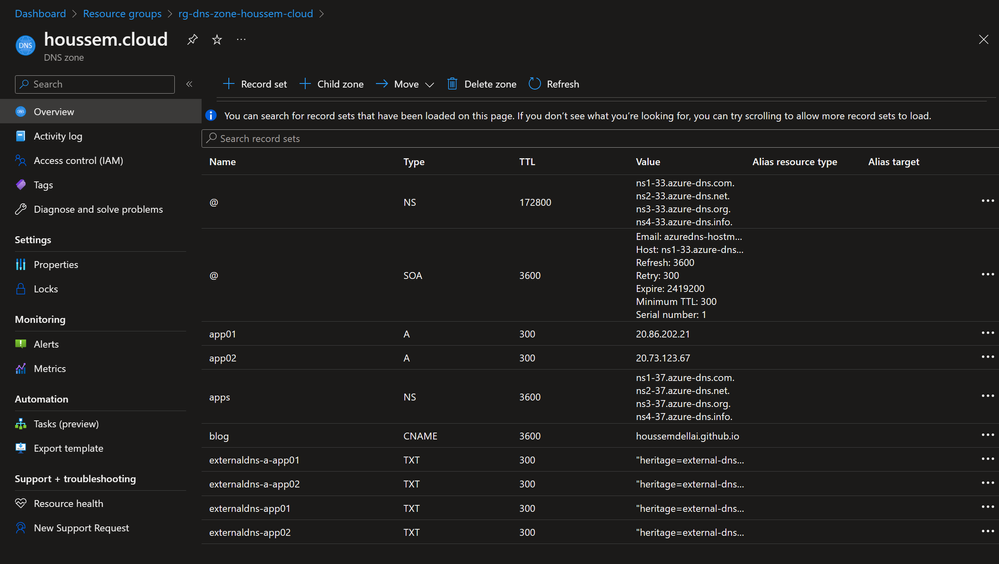Click houssemdellai.github.io value
999x564 pixels.
[687, 436]
